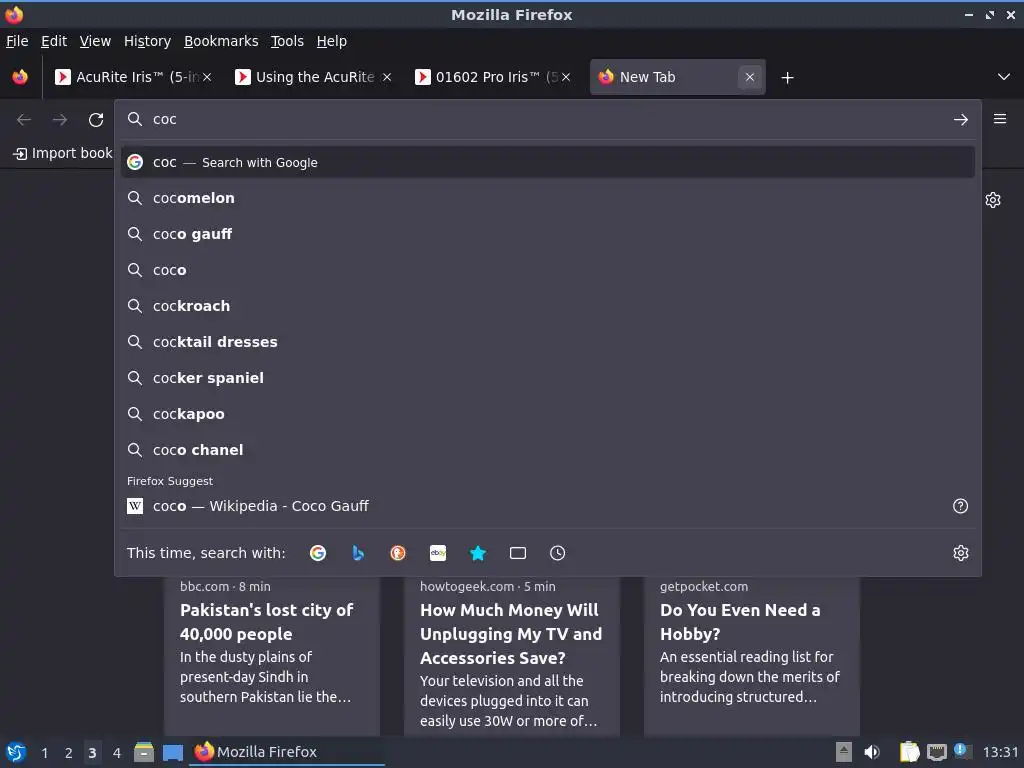Screen dimensions: 1024x768
Task: Select Mozilla Firefox taskbar window button
Action: click(287, 752)
